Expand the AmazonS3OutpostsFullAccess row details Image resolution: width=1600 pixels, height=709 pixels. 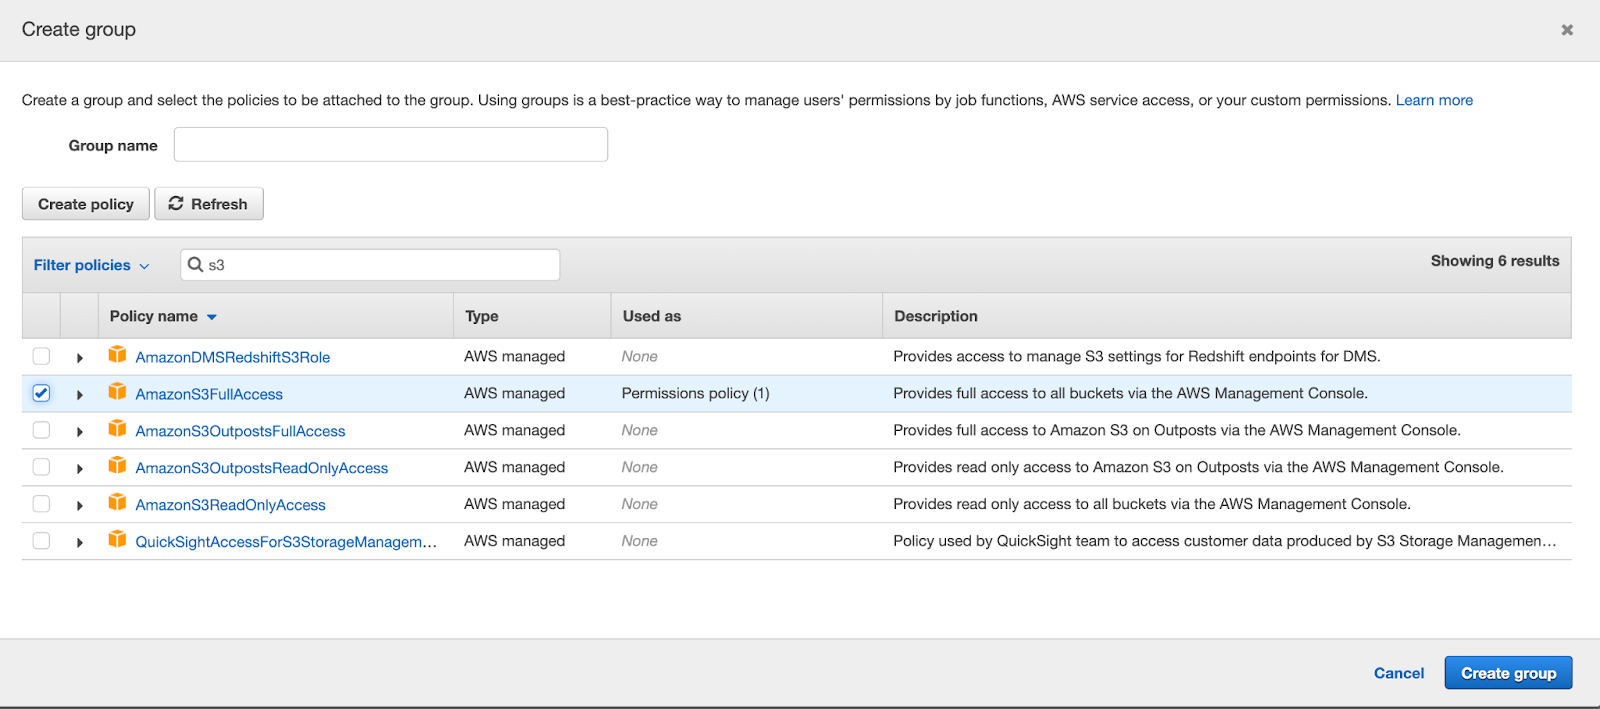point(80,432)
